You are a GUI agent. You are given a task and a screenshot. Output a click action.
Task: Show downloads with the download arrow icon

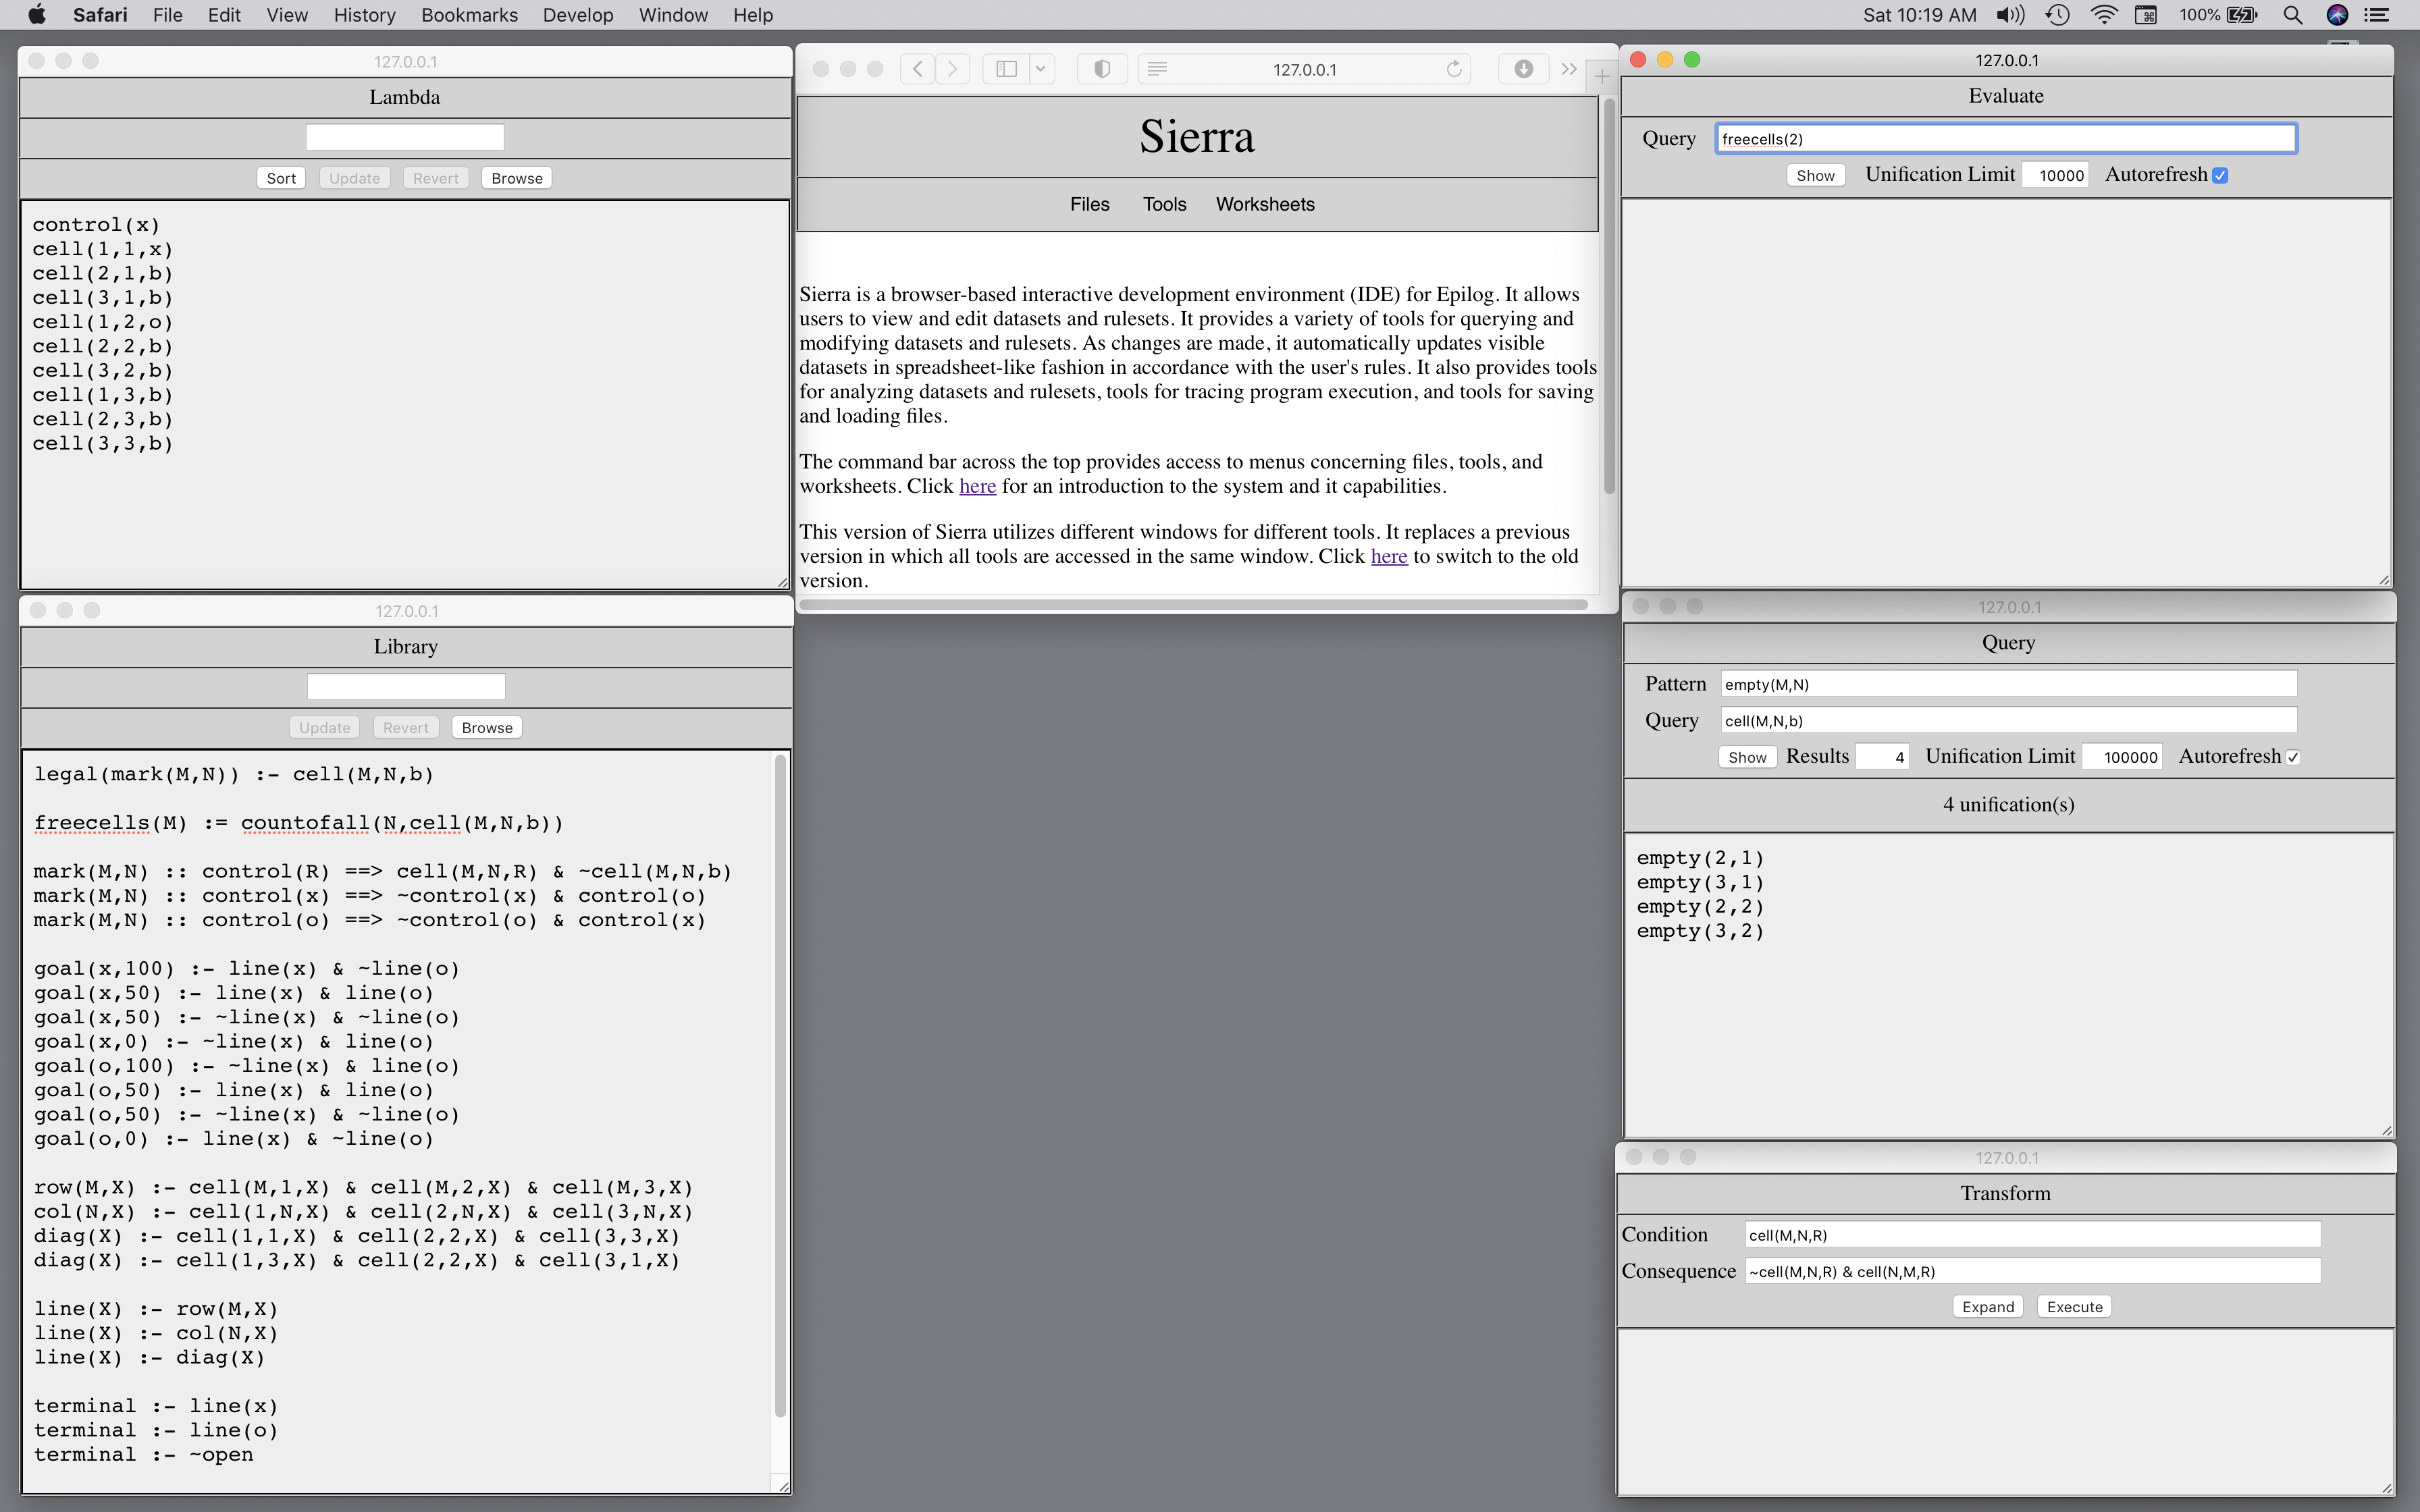(x=1523, y=69)
